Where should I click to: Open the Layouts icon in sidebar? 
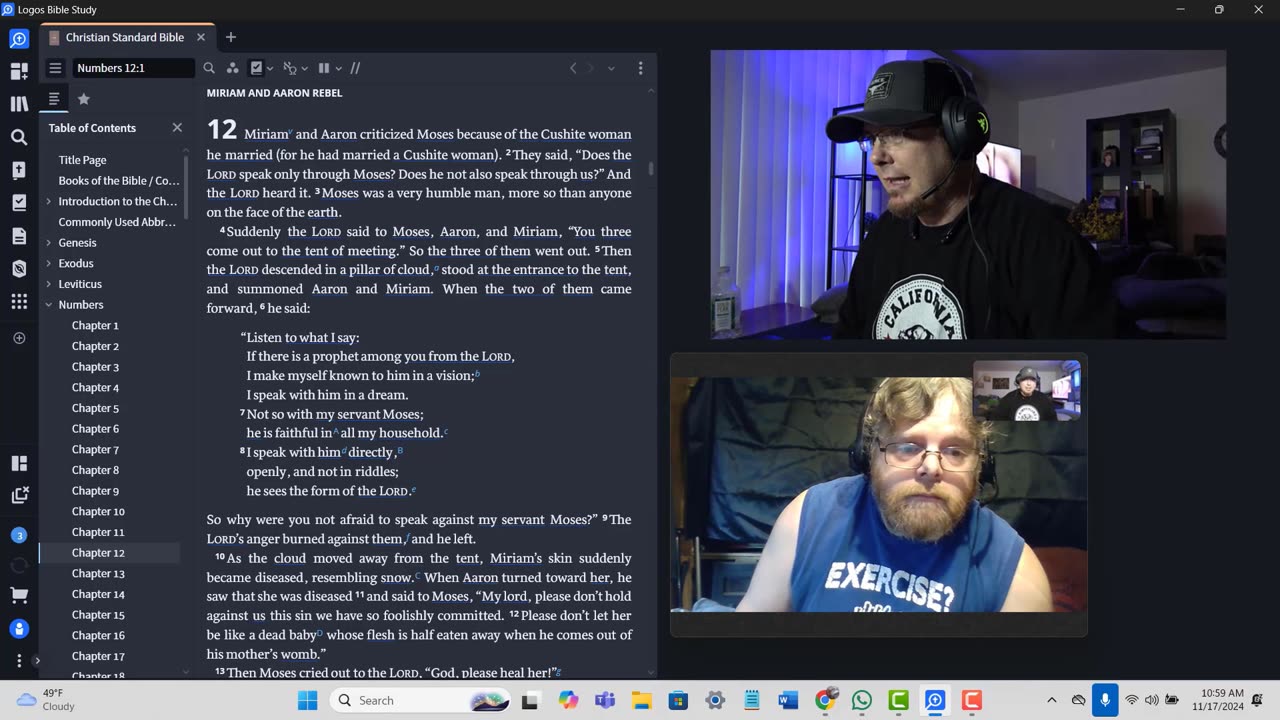coord(19,463)
